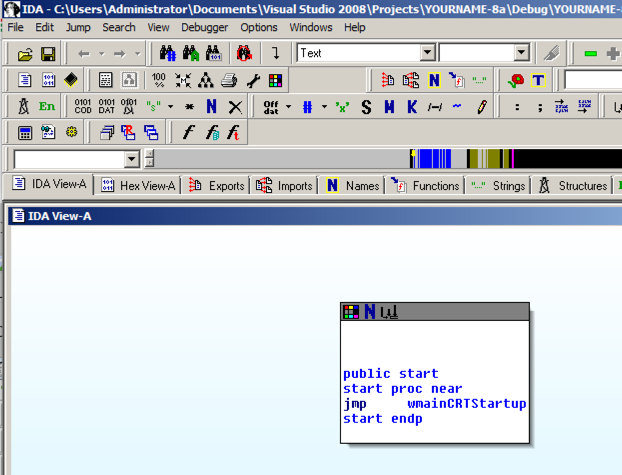This screenshot has height=475, width=622.
Task: Switch to the Hex View-A tab
Action: tap(138, 185)
